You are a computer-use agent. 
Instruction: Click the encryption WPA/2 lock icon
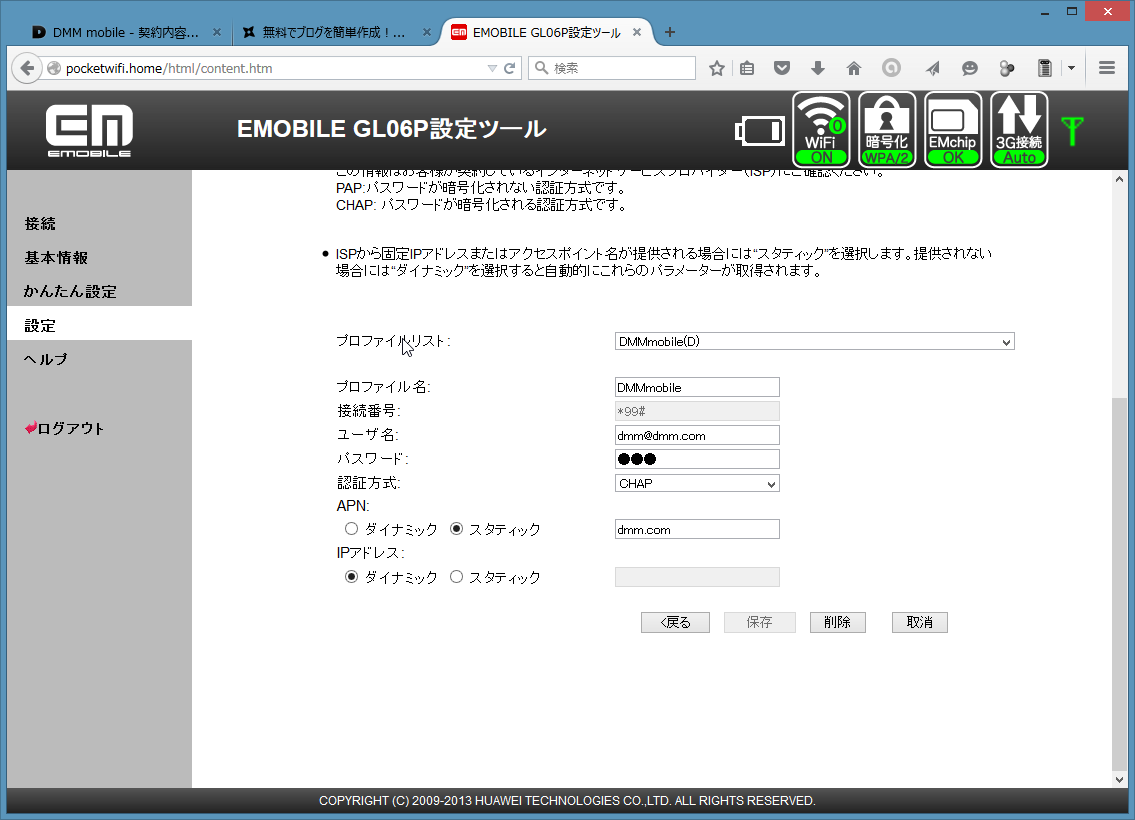coord(887,130)
